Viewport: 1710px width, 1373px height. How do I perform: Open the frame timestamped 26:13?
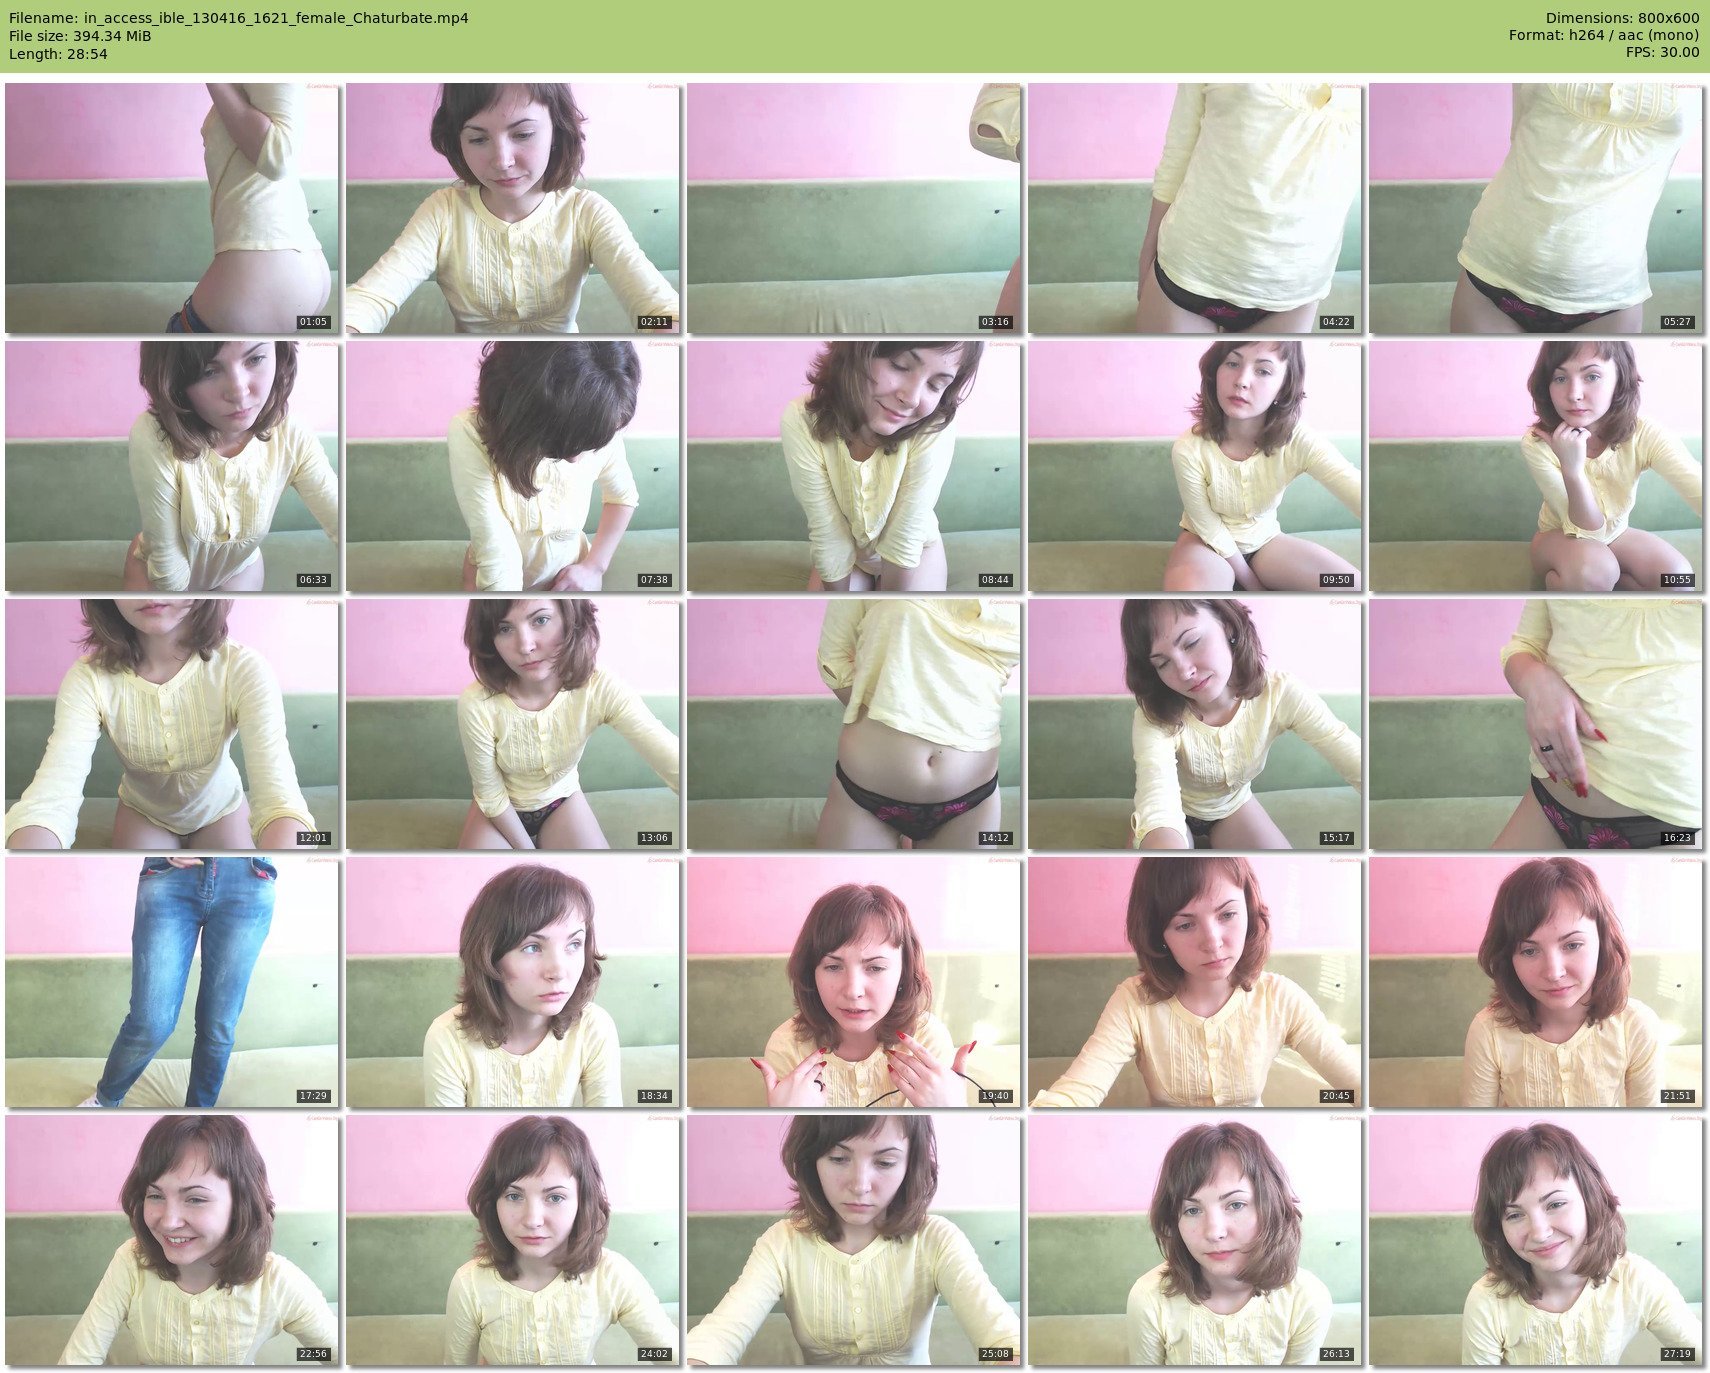coord(1195,1240)
